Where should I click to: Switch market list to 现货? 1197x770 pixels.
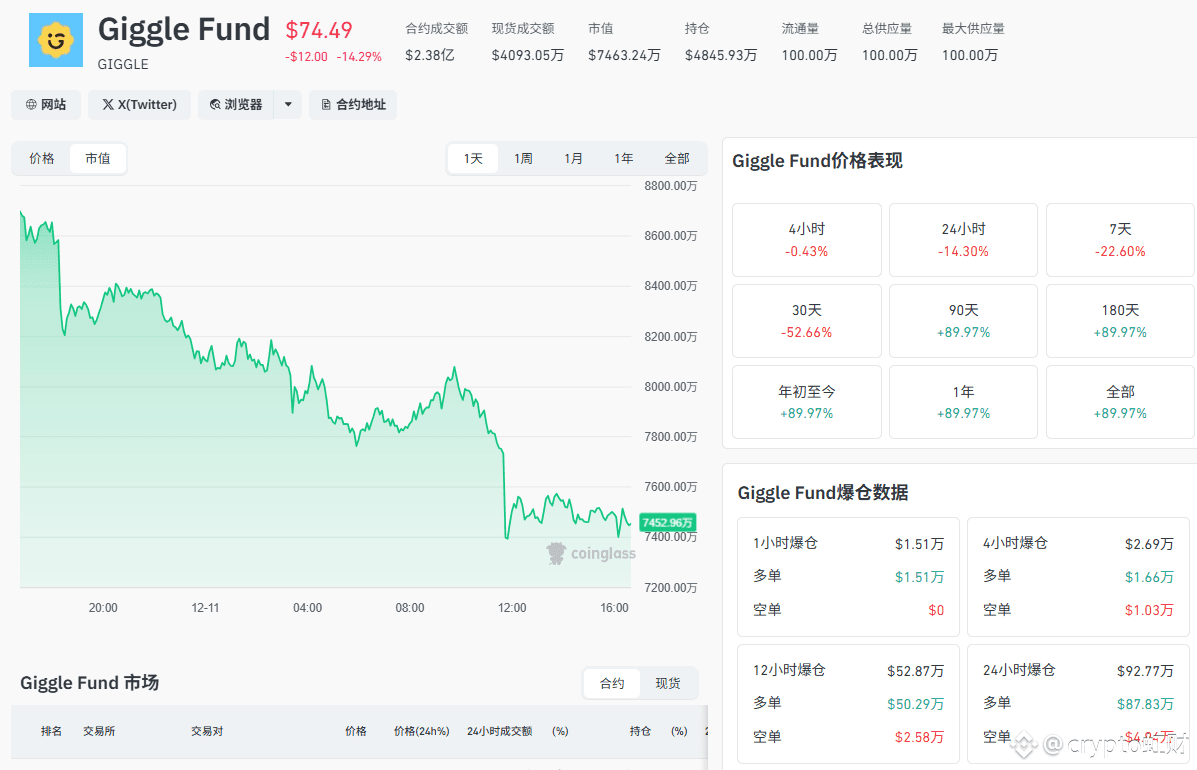[x=668, y=684]
